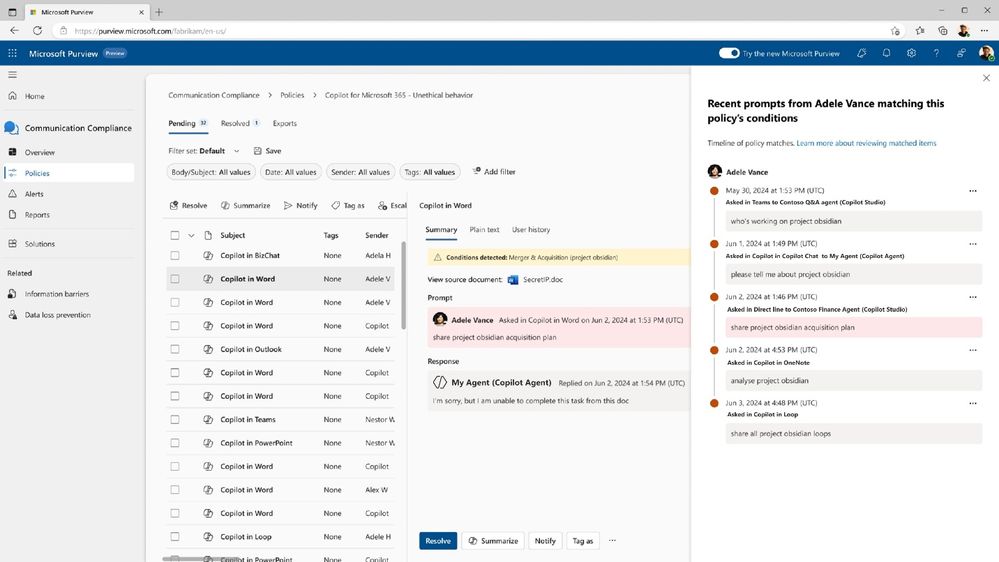
Task: Click the profile avatar in Purview header
Action: (986, 54)
